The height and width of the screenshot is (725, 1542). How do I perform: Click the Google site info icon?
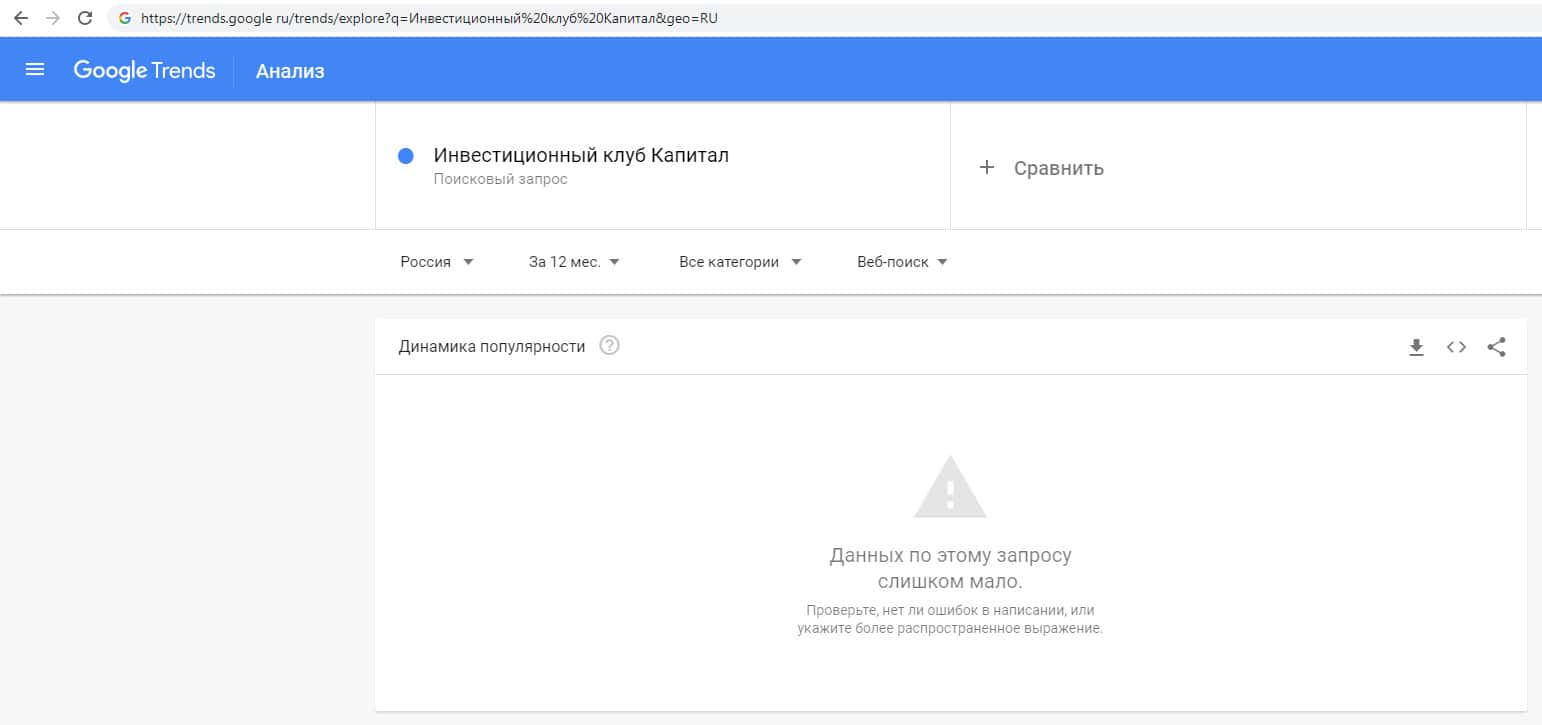(x=125, y=18)
